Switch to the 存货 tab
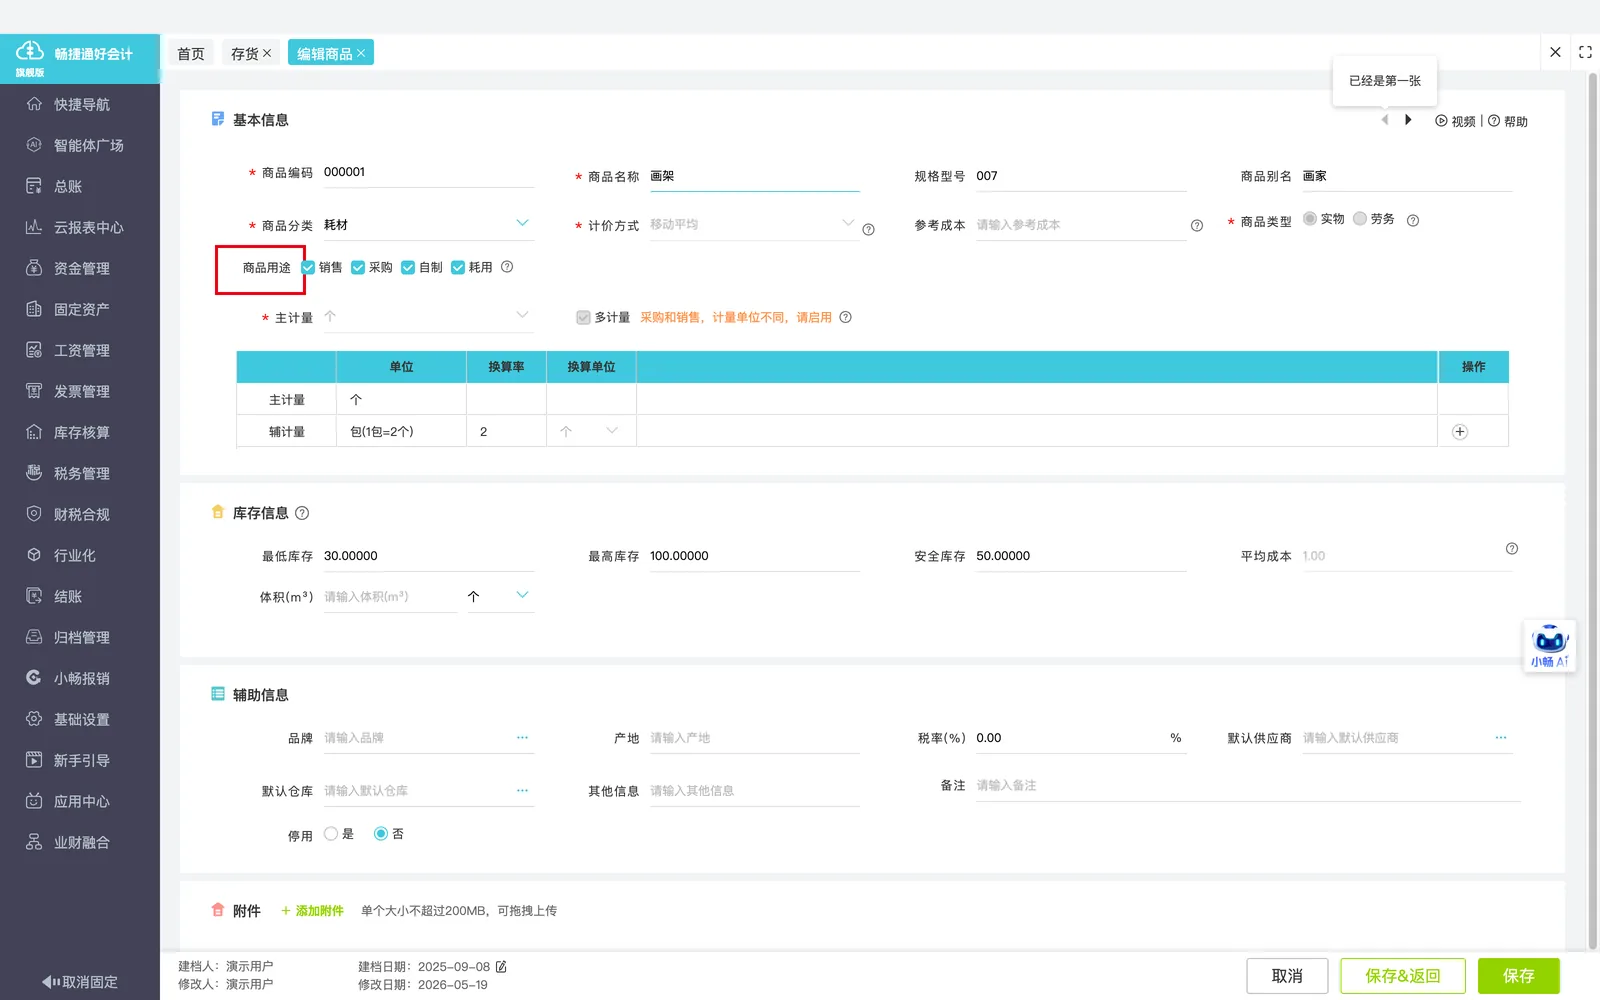This screenshot has width=1600, height=1000. point(244,53)
